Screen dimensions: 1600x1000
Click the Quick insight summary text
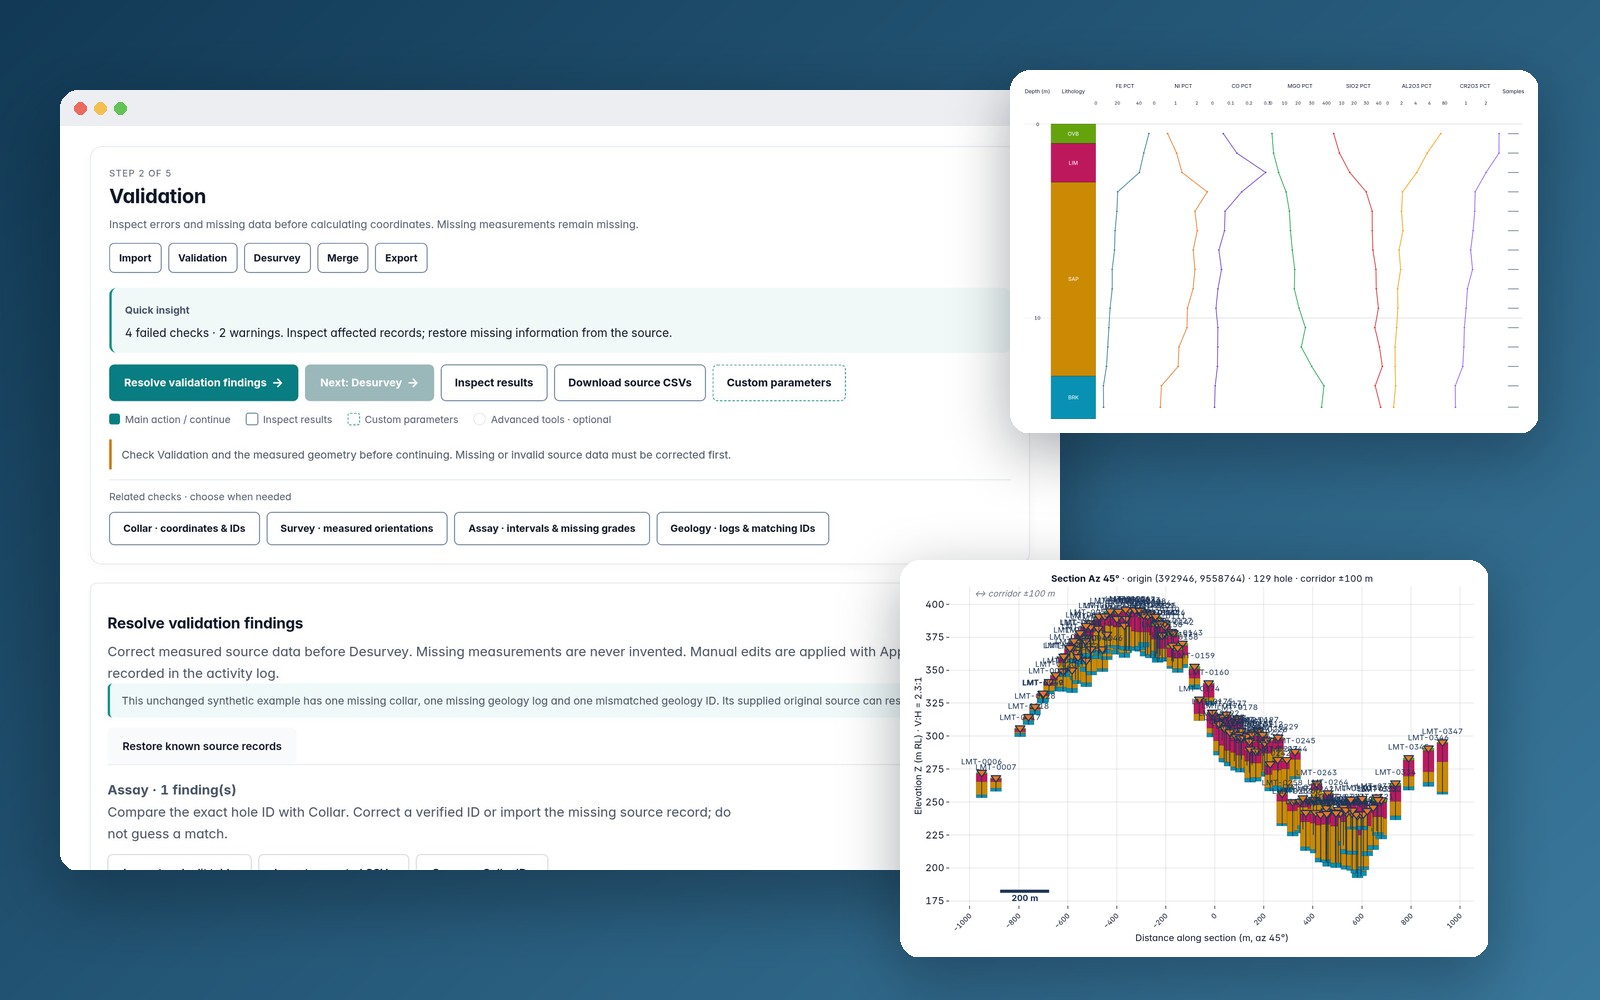tap(398, 333)
